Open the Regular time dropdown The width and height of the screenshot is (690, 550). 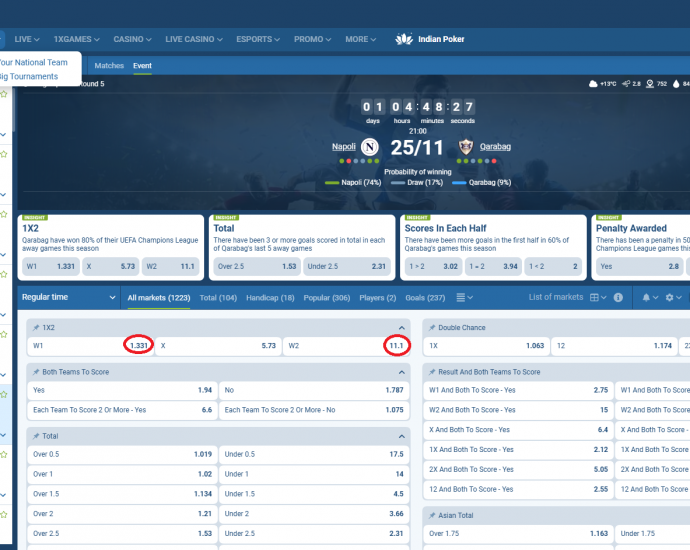(x=69, y=297)
